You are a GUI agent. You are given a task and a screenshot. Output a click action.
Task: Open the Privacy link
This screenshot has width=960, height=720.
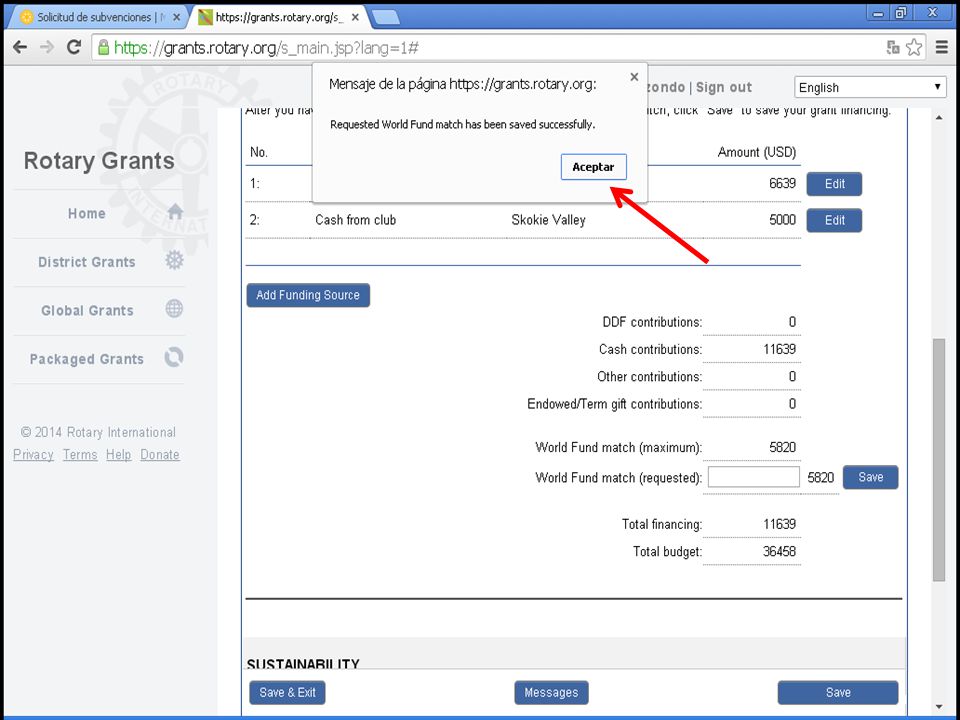coord(33,455)
